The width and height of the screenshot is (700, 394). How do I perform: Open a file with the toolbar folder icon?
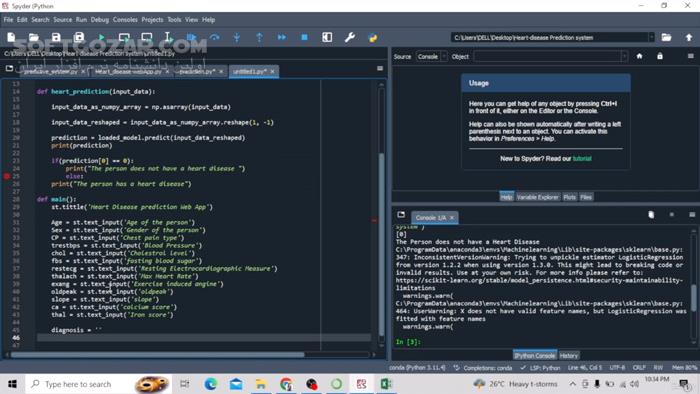coord(33,37)
